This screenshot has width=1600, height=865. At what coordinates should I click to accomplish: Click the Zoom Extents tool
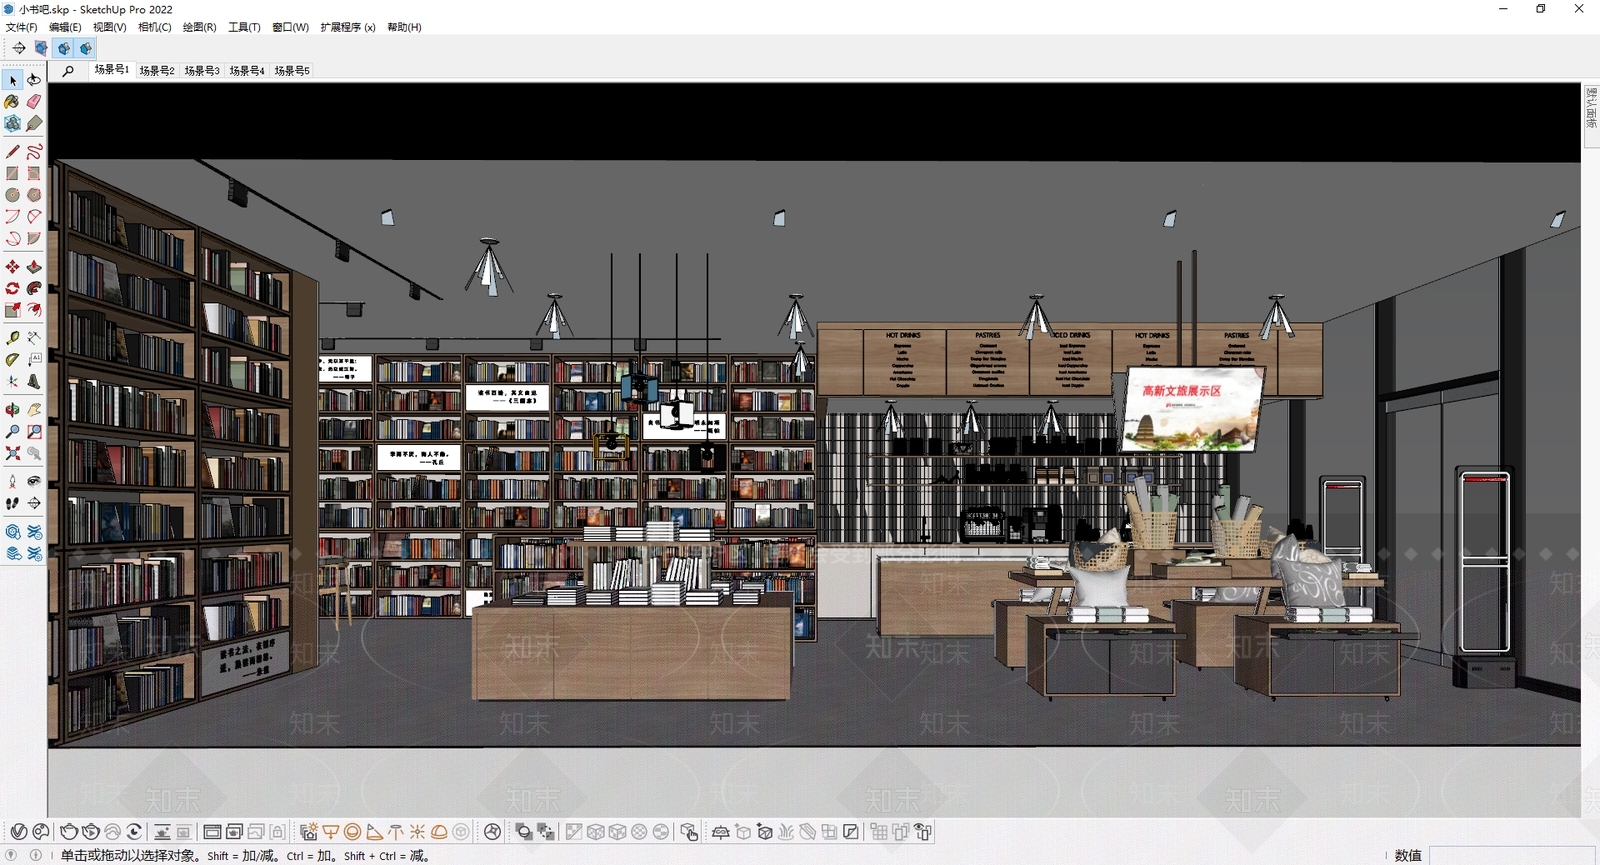click(12, 454)
